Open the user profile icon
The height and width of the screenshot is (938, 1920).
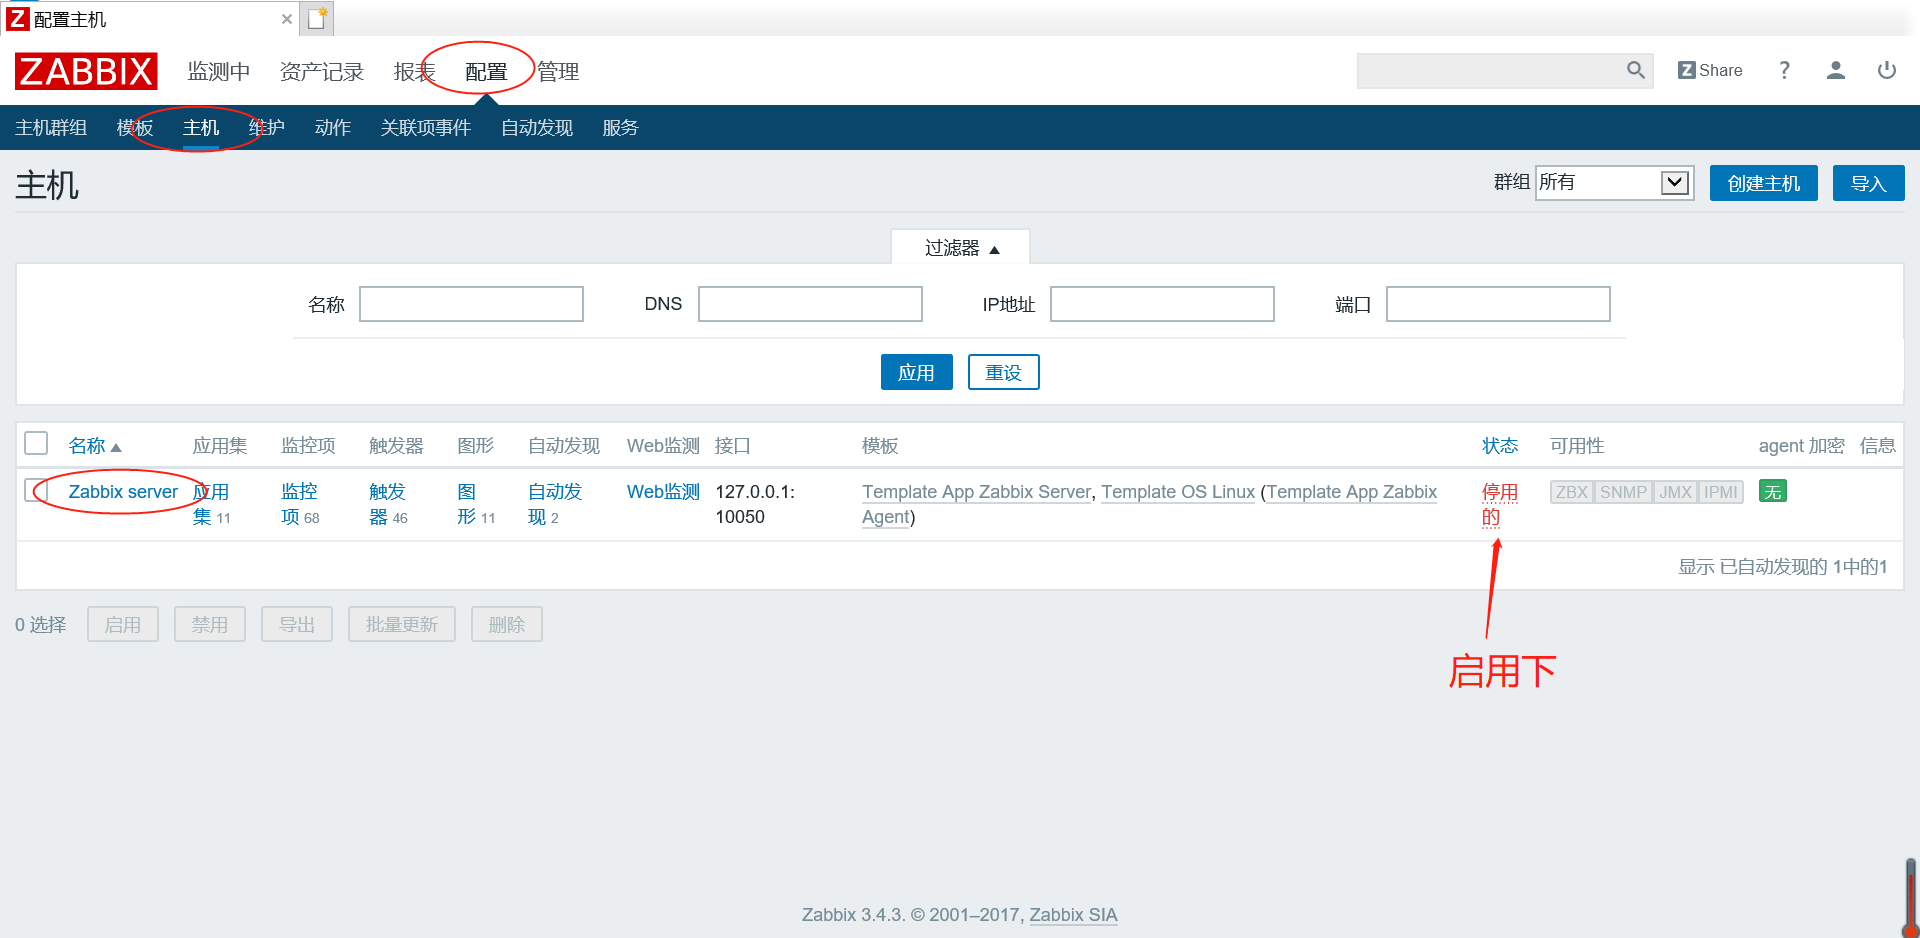tap(1835, 70)
